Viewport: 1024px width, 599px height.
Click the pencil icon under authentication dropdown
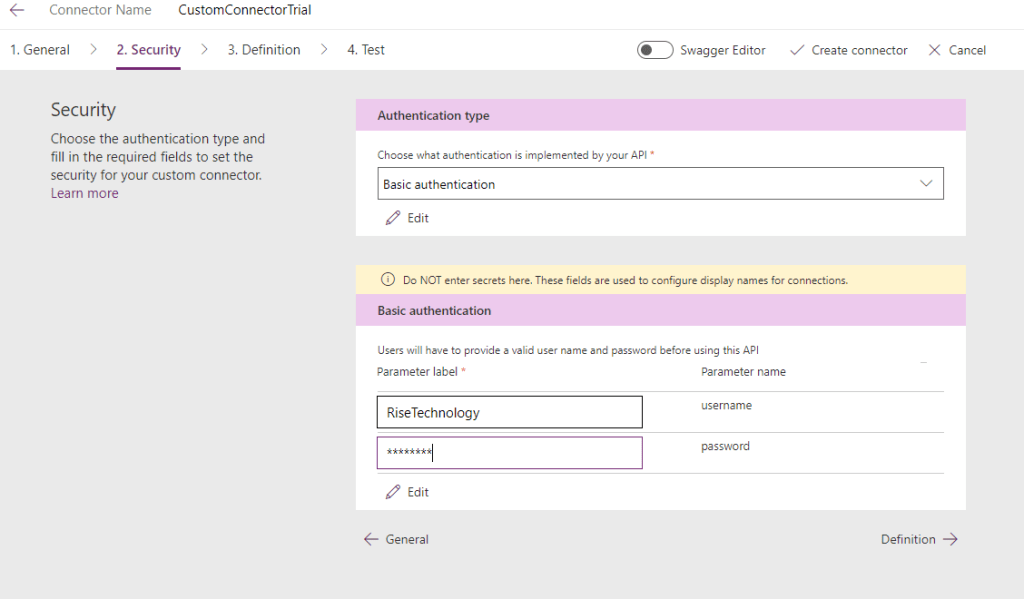(393, 218)
